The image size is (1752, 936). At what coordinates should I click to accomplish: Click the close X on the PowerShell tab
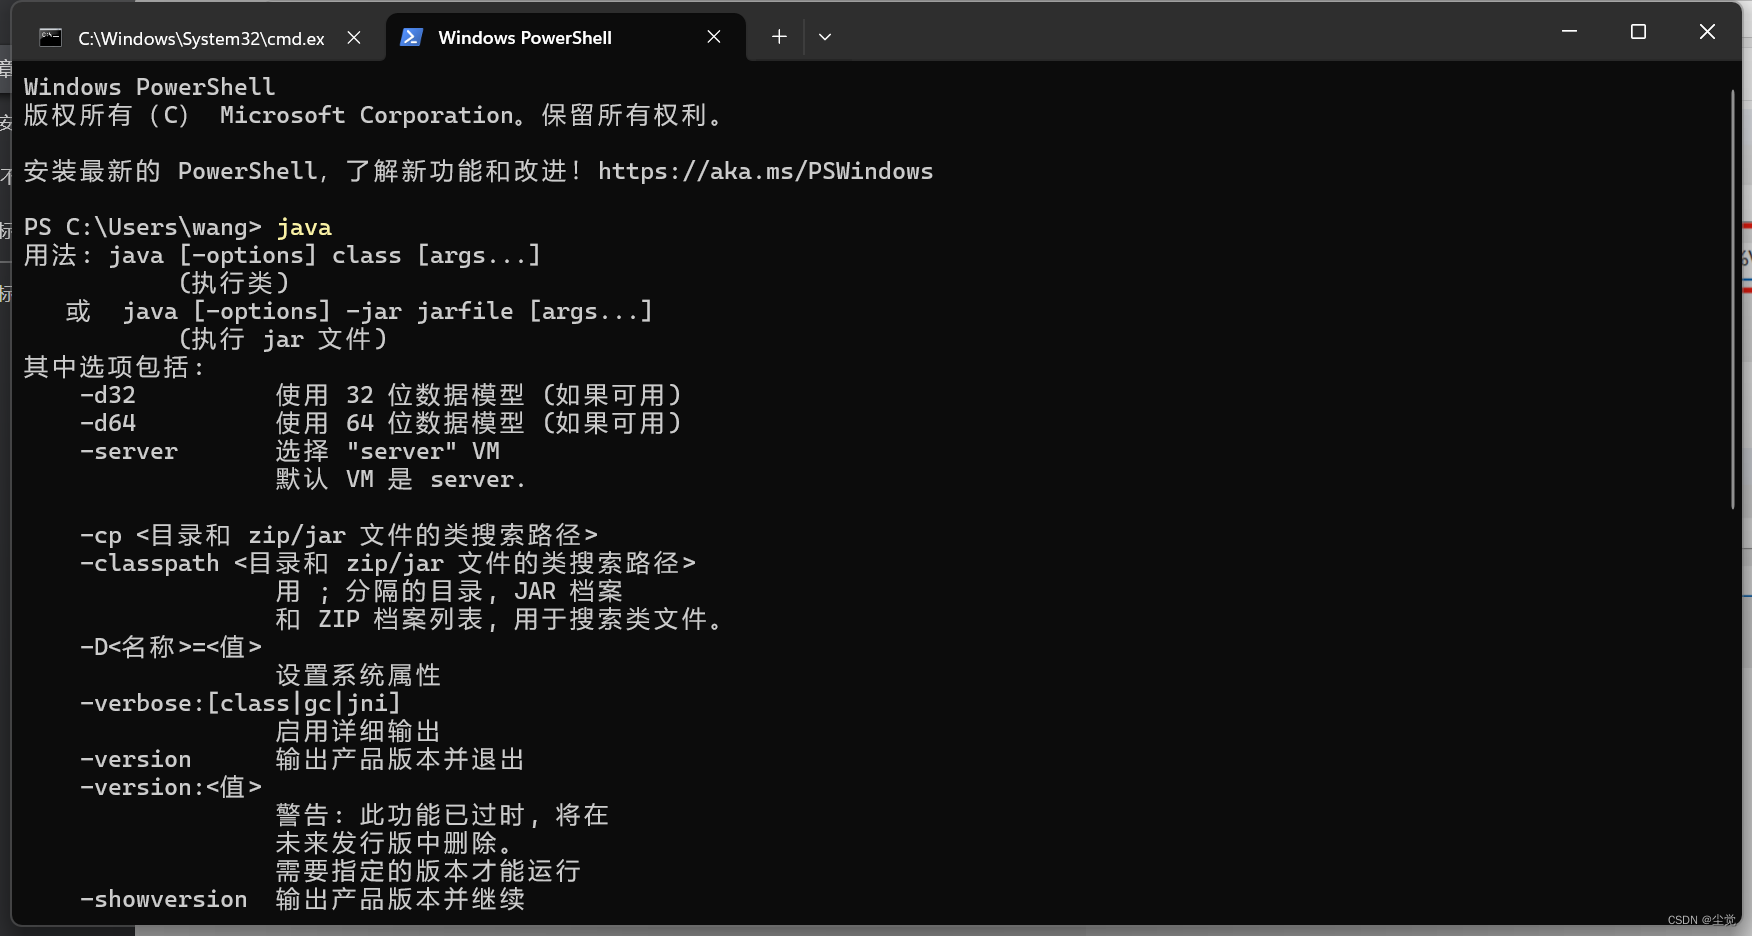714,36
